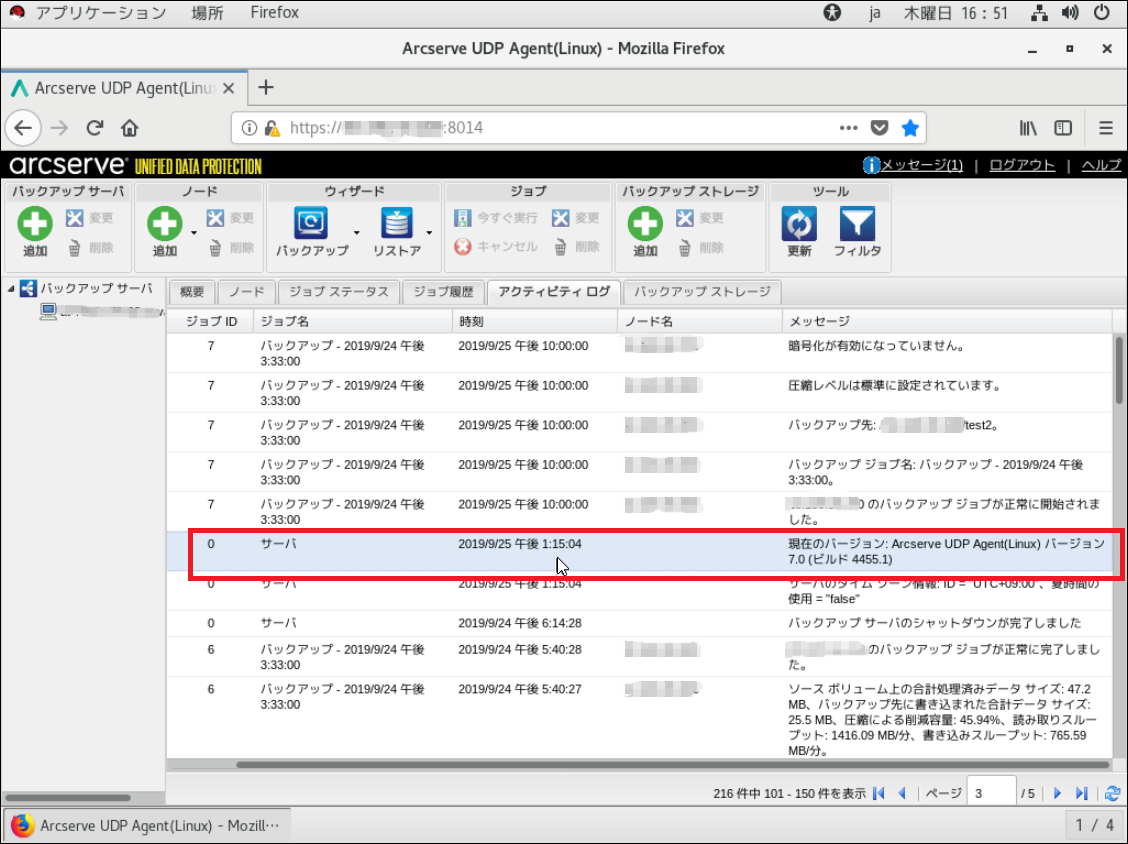The image size is (1128, 844).
Task: Open Applications (アプリケーション) menu
Action: click(x=101, y=12)
